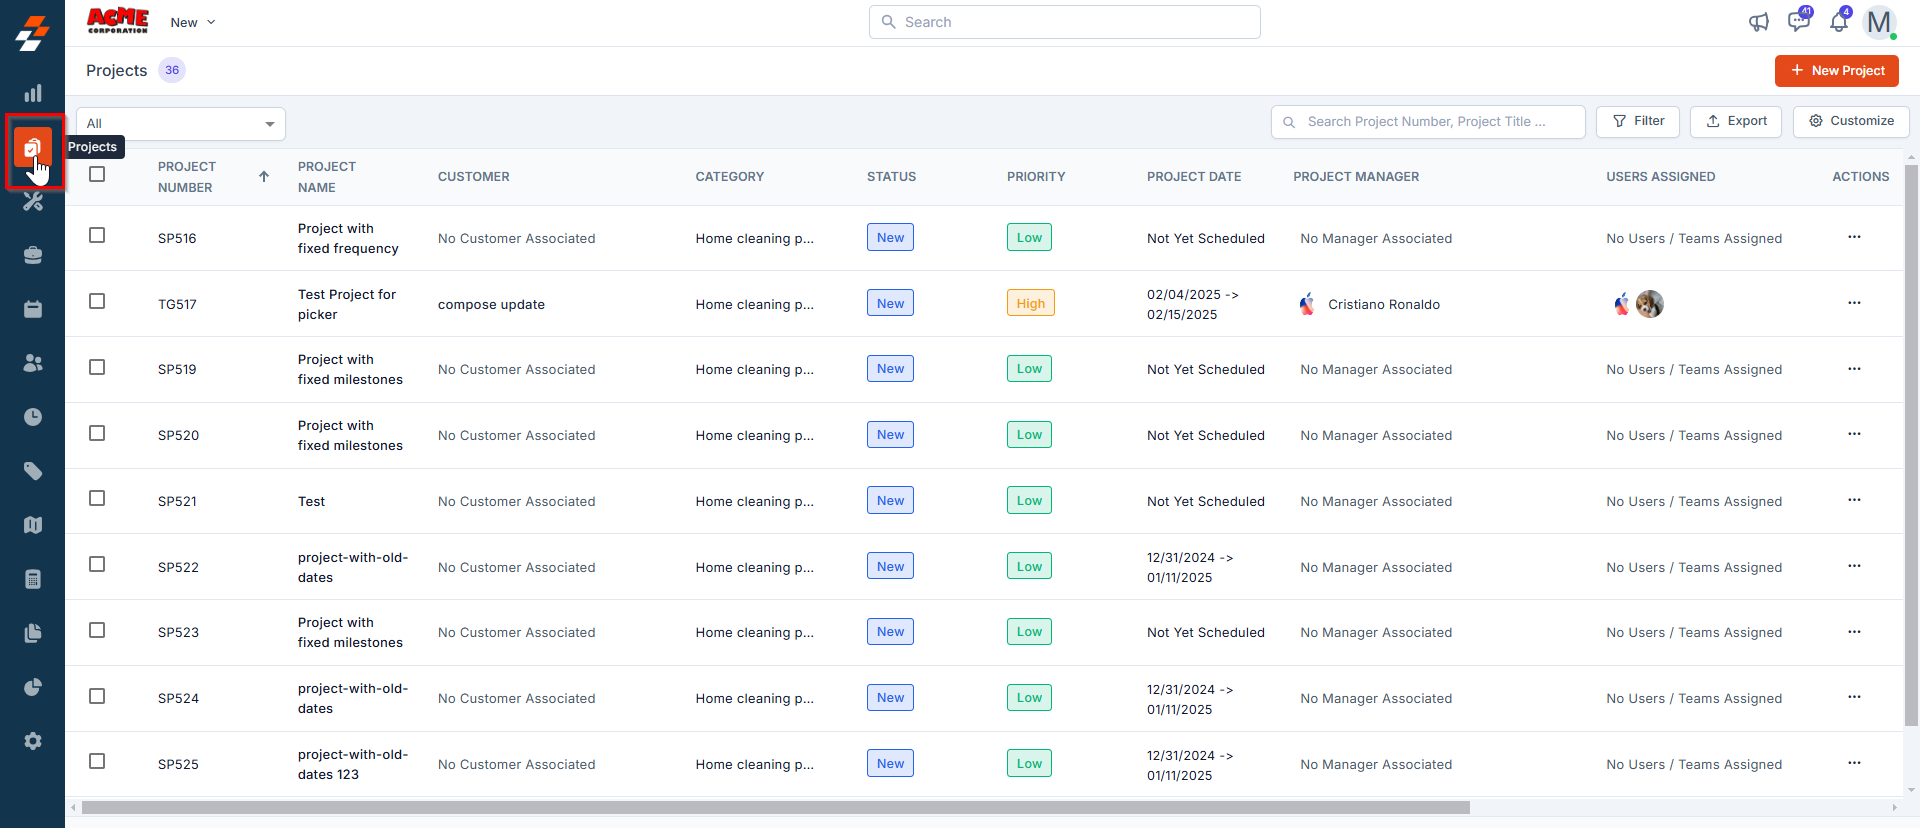
Task: Click the wrench tools sidebar icon
Action: click(33, 202)
